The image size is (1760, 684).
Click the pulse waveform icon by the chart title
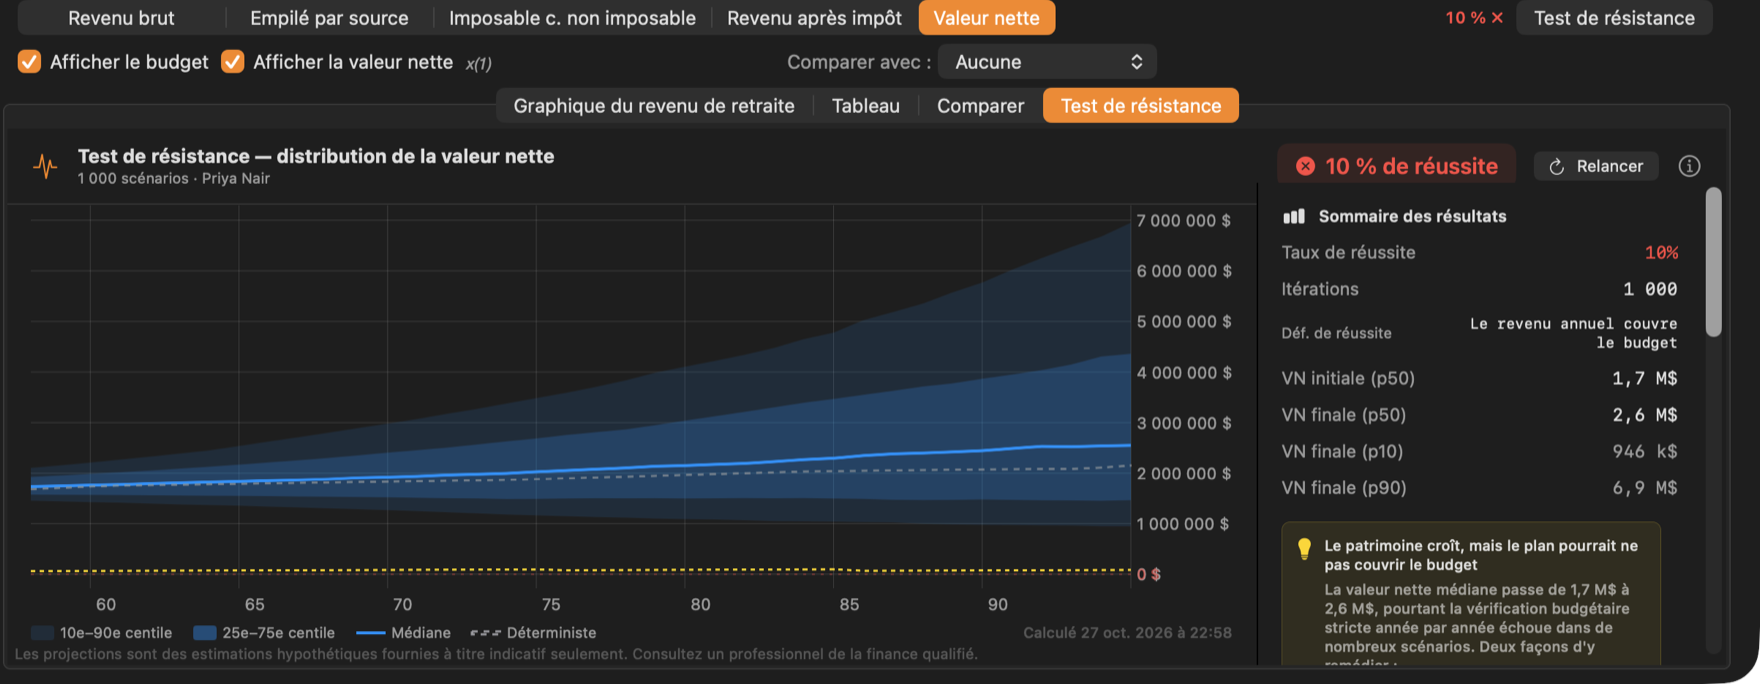(x=45, y=166)
